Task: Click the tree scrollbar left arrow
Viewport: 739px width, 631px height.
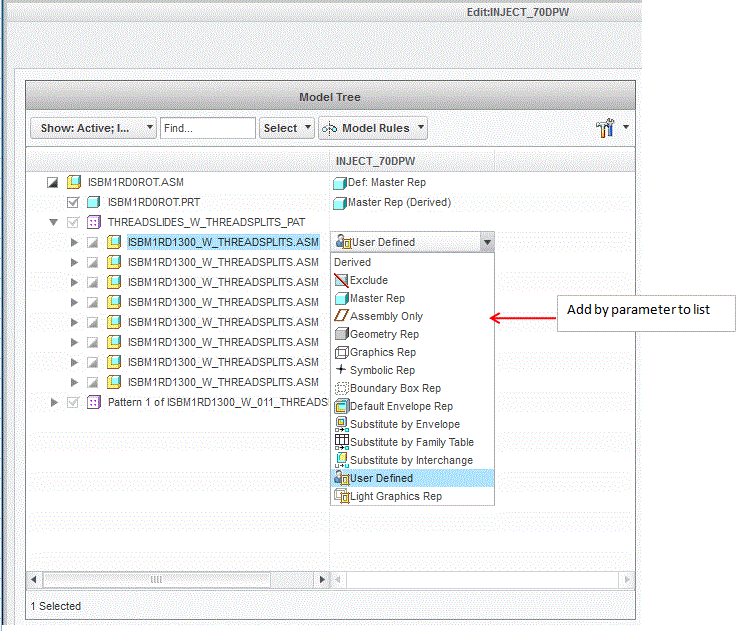Action: 34,580
